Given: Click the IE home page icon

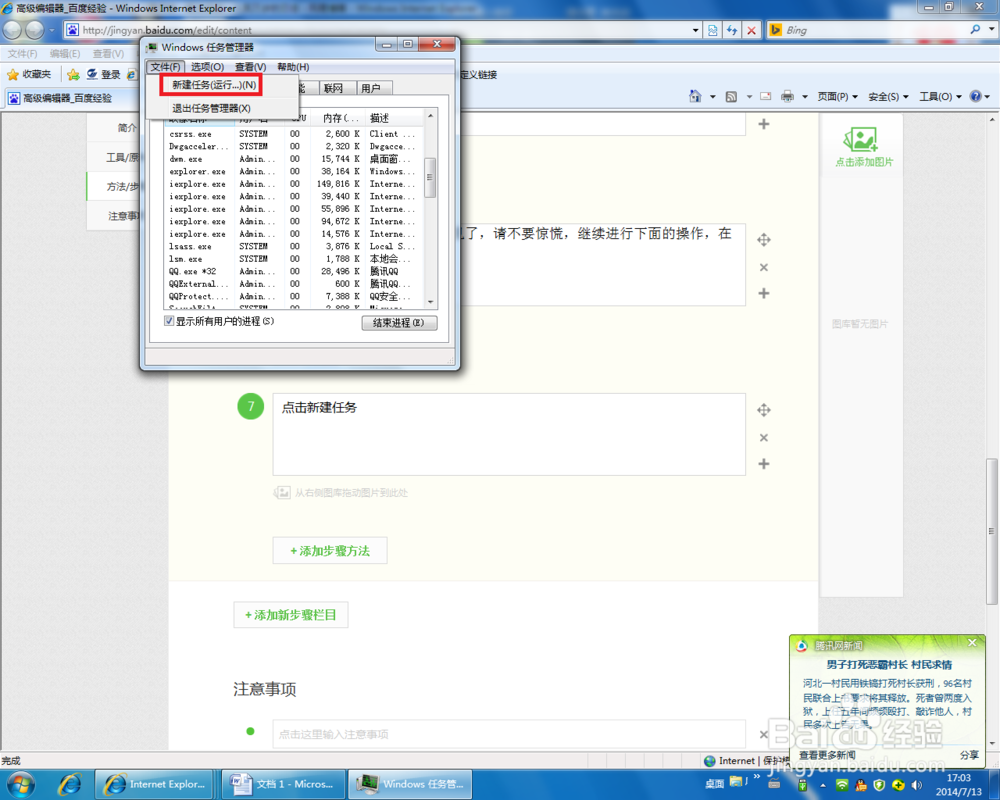Looking at the screenshot, I should (x=695, y=96).
